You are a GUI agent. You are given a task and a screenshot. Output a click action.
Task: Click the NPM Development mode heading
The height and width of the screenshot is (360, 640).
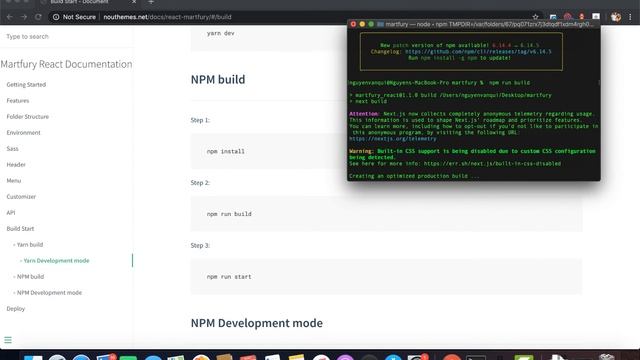click(257, 323)
